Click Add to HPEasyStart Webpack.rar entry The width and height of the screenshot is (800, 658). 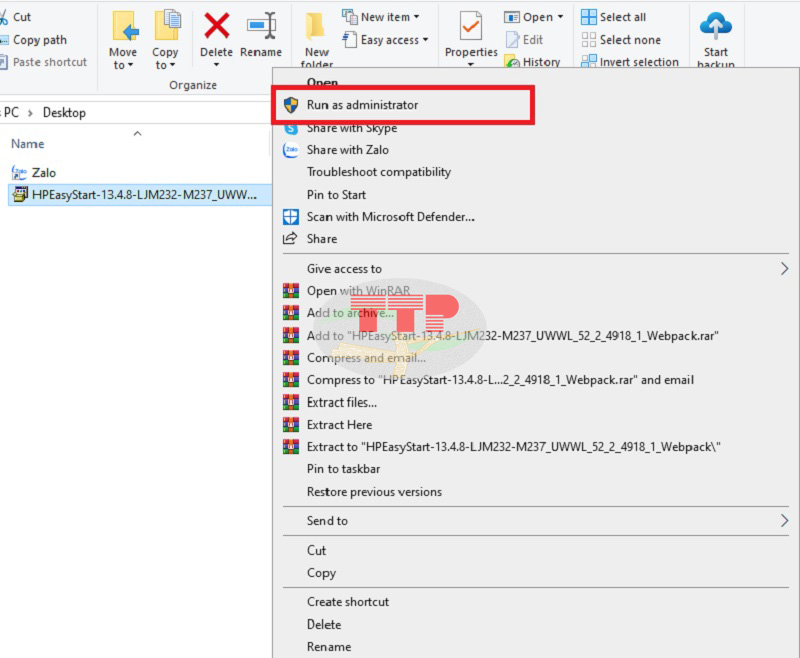click(512, 336)
